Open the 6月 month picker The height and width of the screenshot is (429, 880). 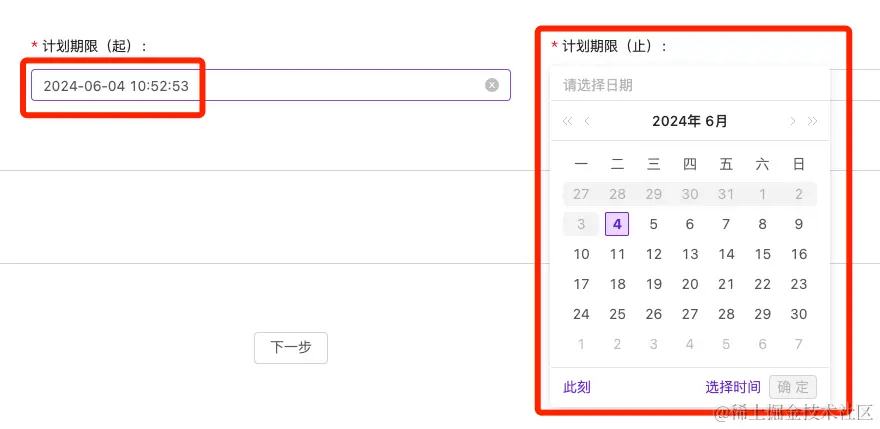pos(716,121)
